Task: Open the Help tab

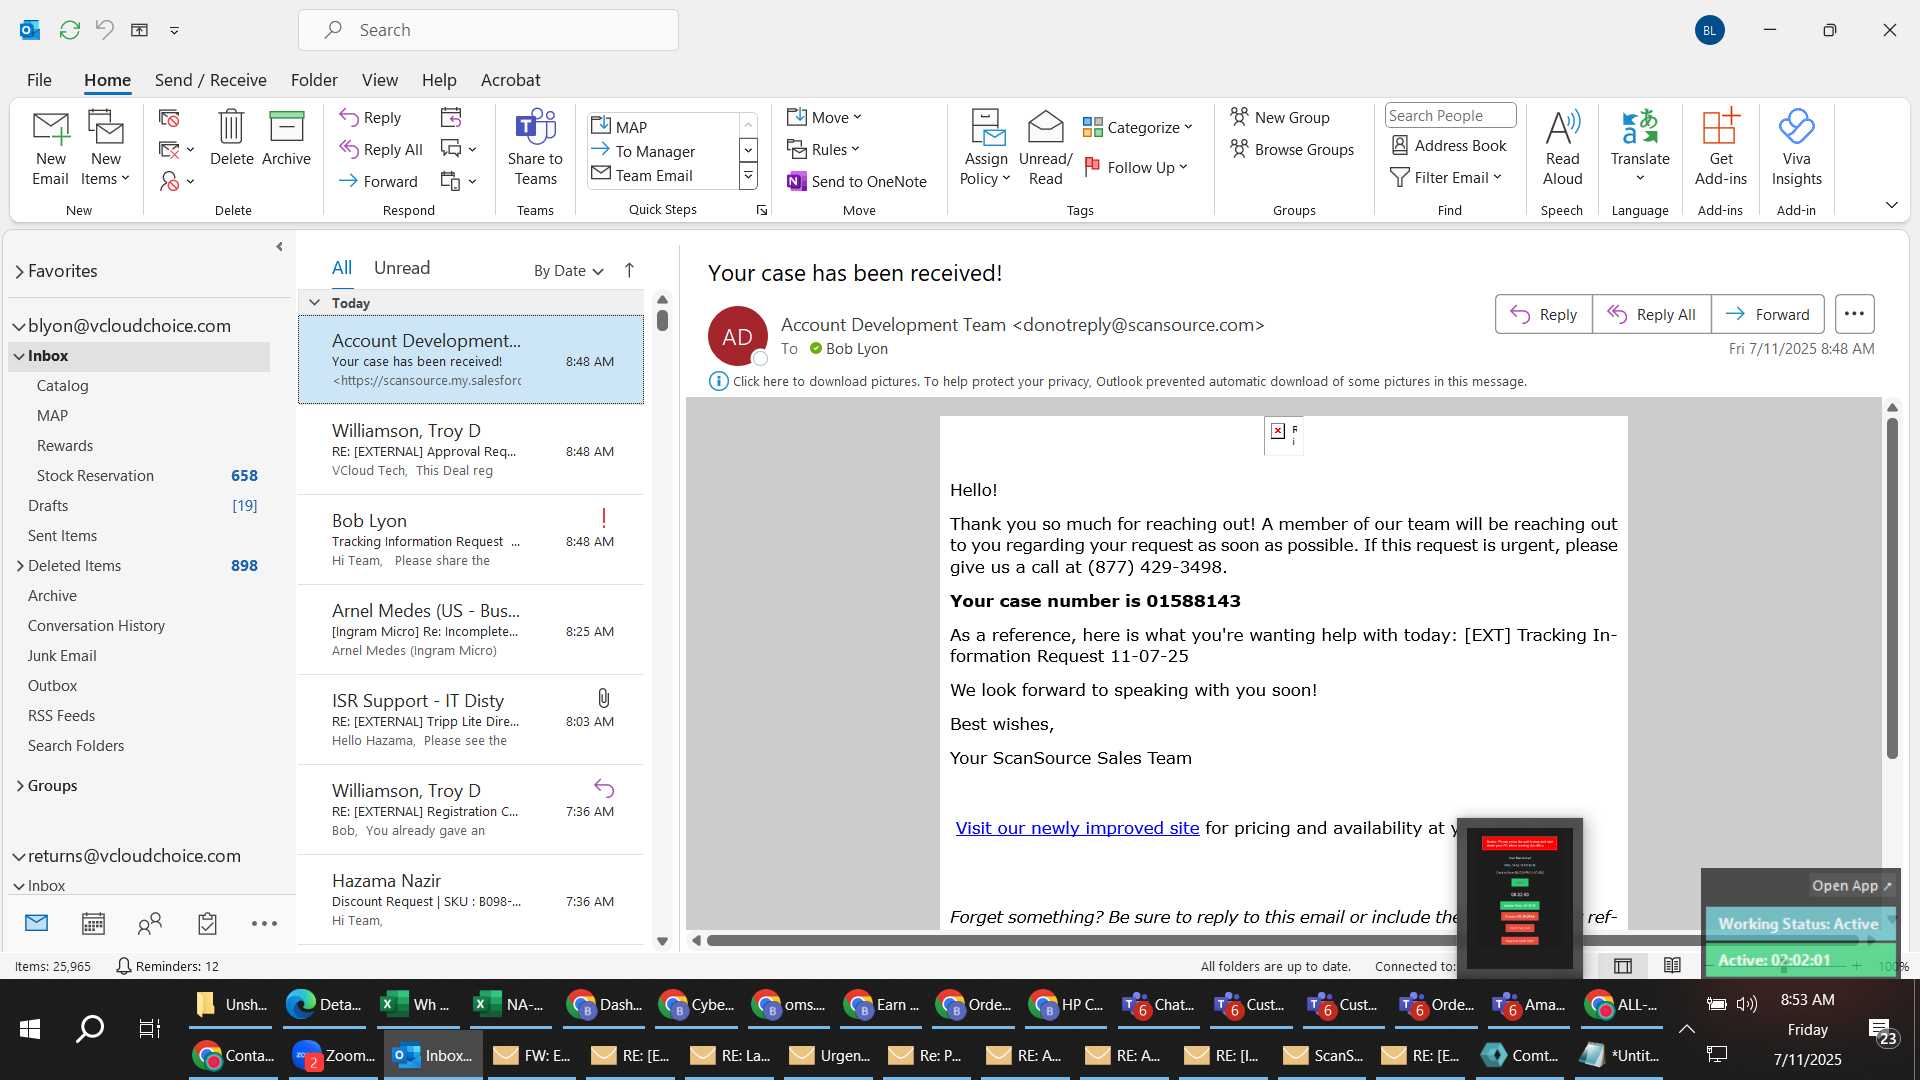Action: coord(439,80)
